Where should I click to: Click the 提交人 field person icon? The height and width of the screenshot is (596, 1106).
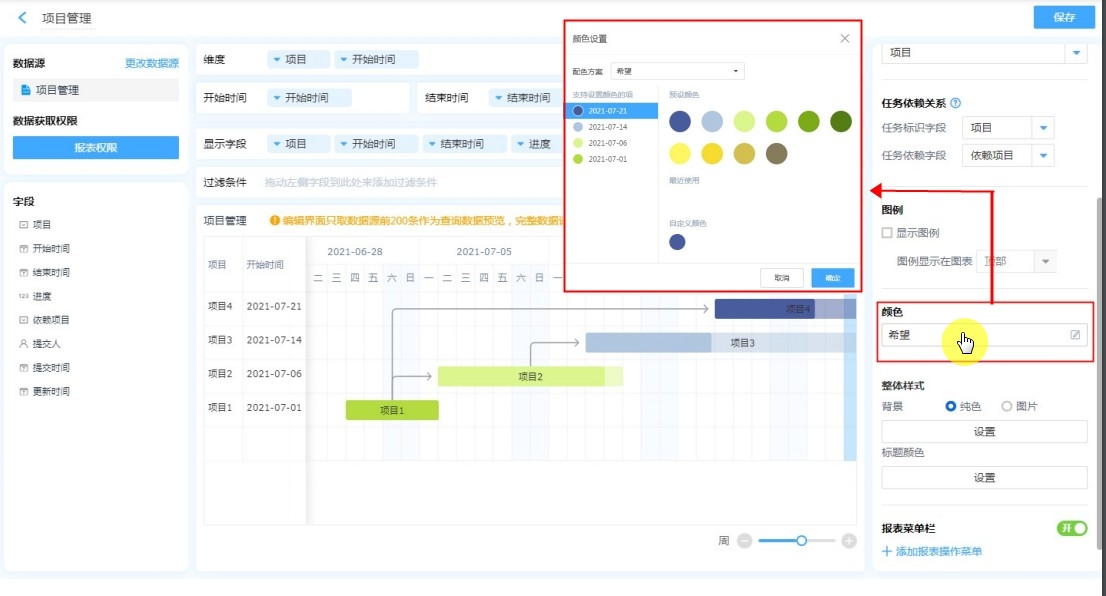click(23, 344)
